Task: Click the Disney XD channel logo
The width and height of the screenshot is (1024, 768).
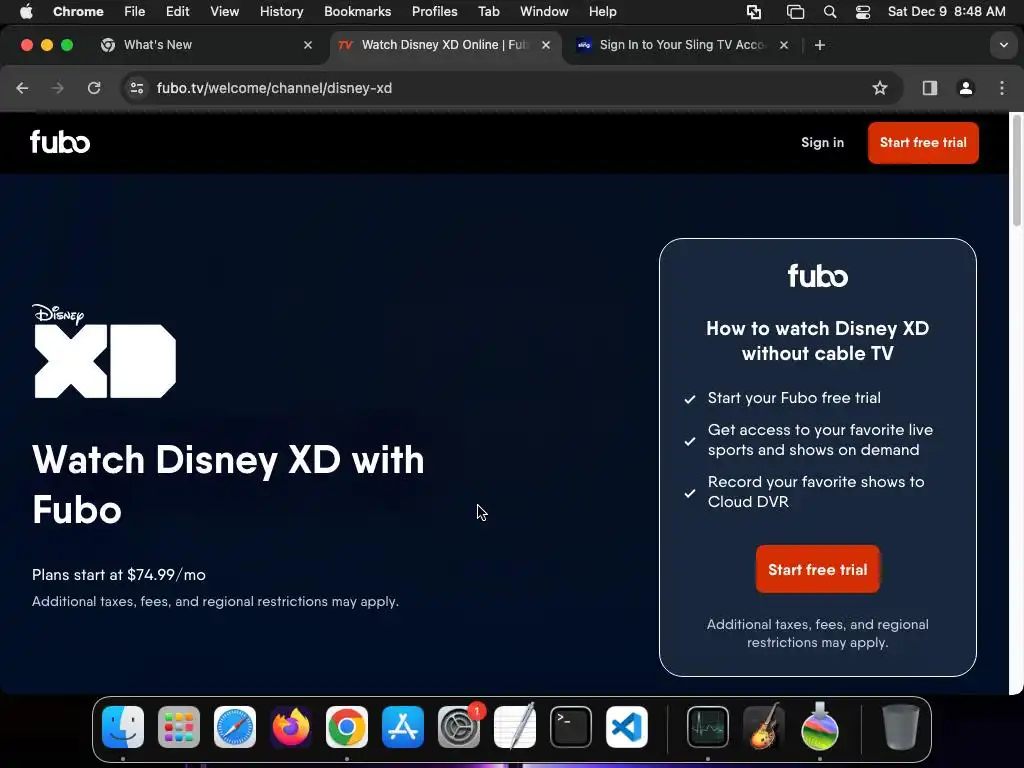Action: [x=104, y=351]
